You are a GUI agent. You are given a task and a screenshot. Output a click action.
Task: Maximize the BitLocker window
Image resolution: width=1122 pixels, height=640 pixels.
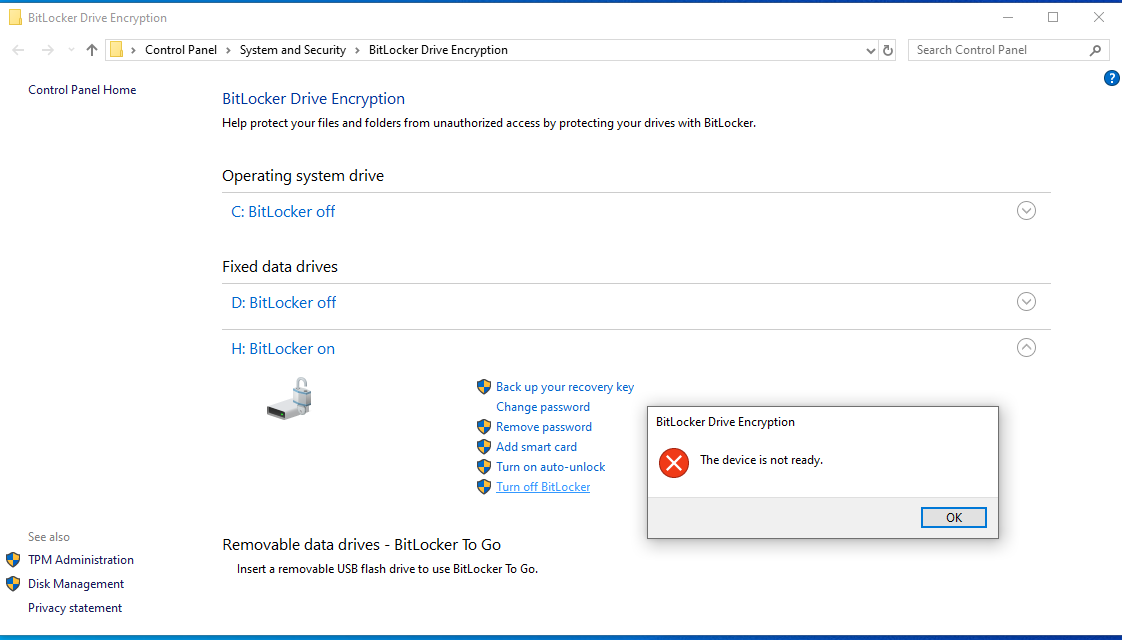tap(1053, 17)
